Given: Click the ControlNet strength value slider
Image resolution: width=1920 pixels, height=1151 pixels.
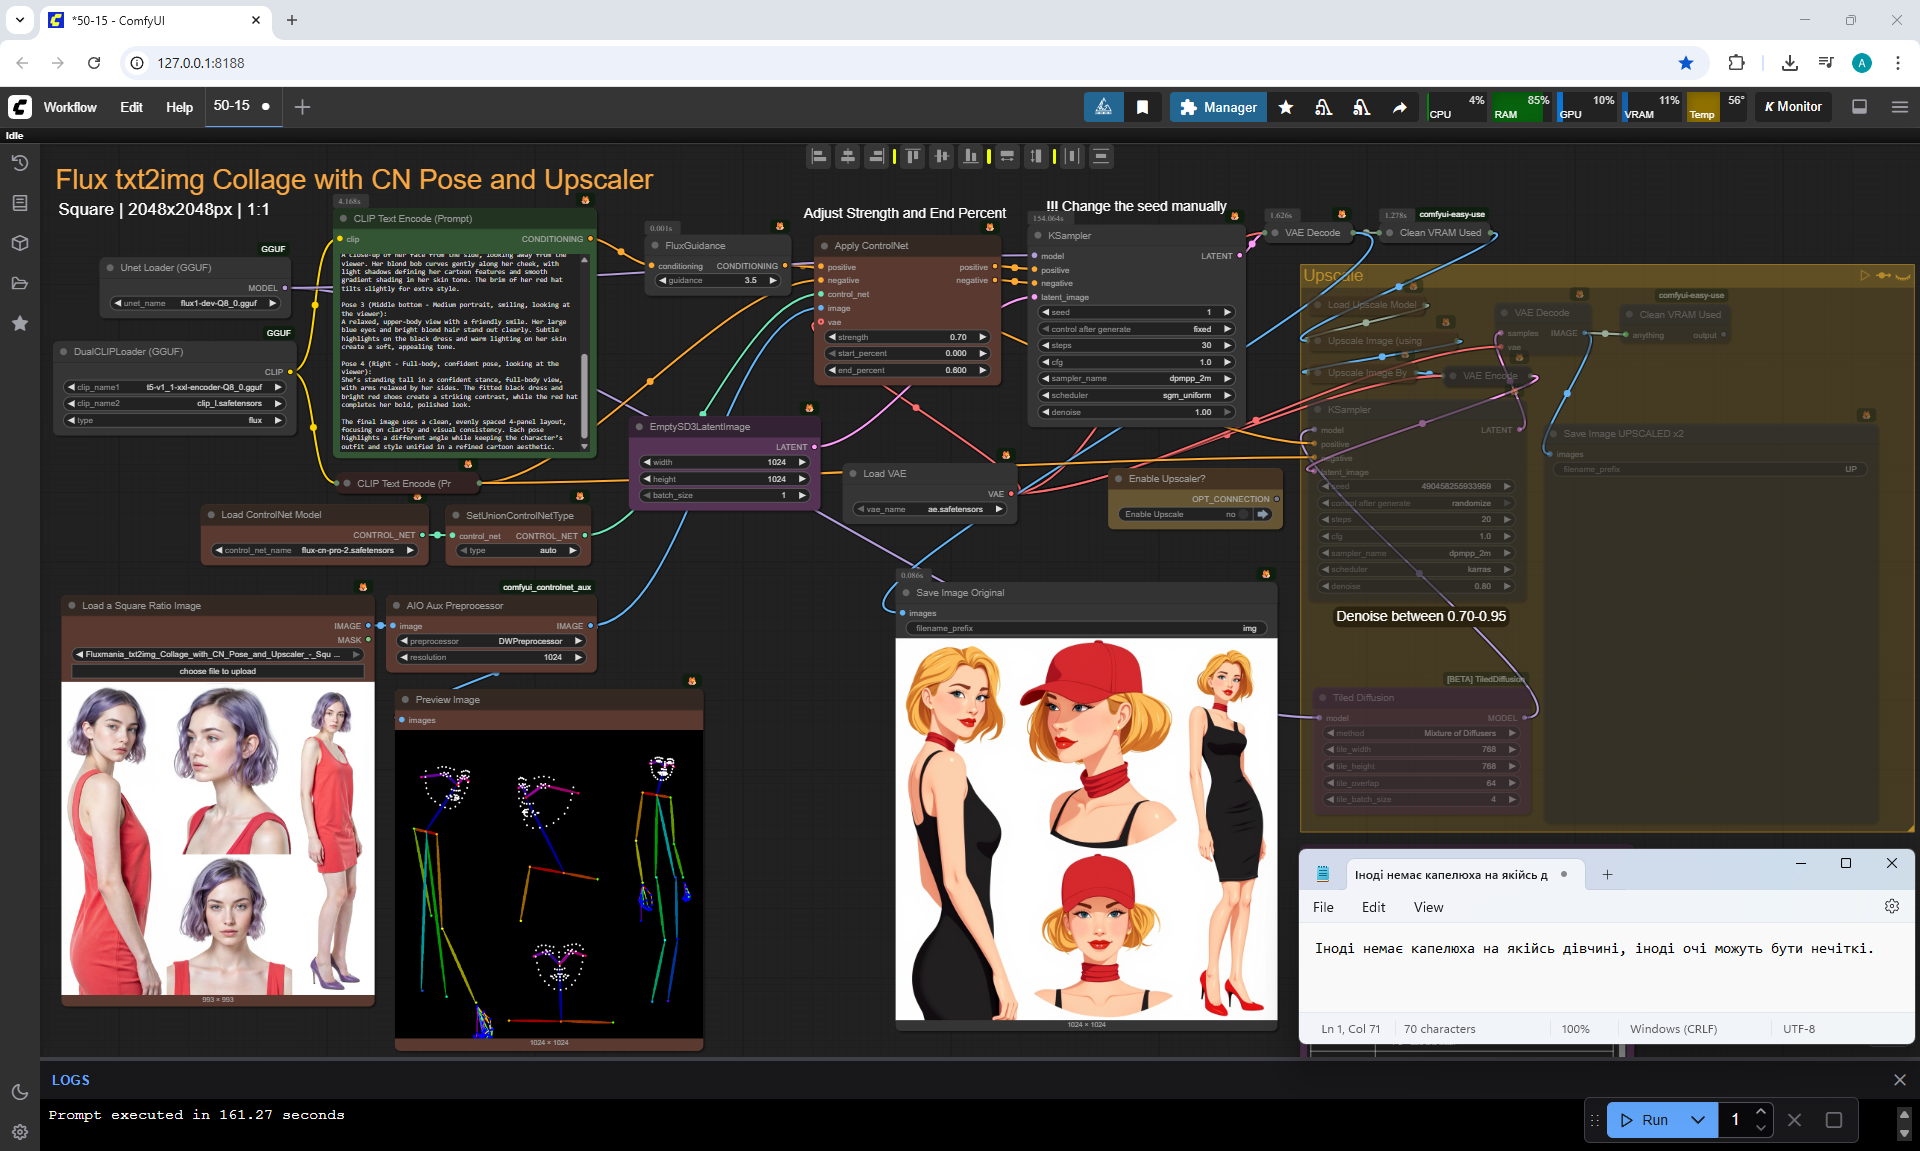Looking at the screenshot, I should [x=907, y=337].
